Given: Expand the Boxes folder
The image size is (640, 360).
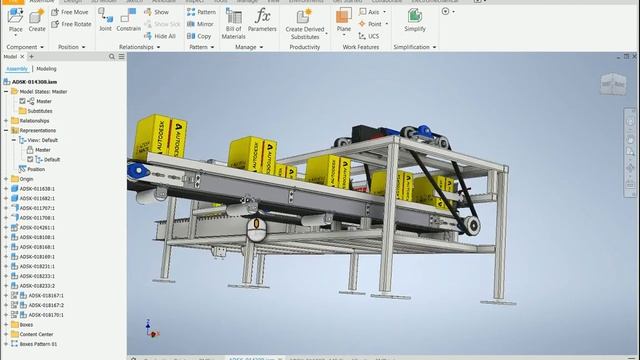Looking at the screenshot, I should coord(6,324).
